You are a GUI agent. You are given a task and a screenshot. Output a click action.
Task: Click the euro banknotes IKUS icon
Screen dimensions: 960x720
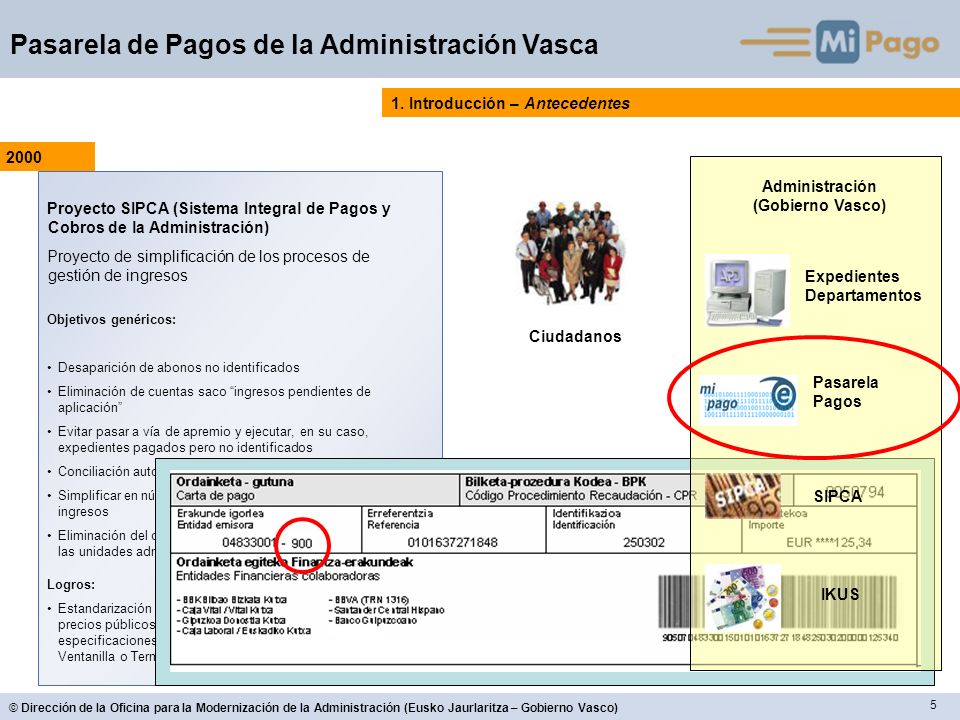coord(743,598)
